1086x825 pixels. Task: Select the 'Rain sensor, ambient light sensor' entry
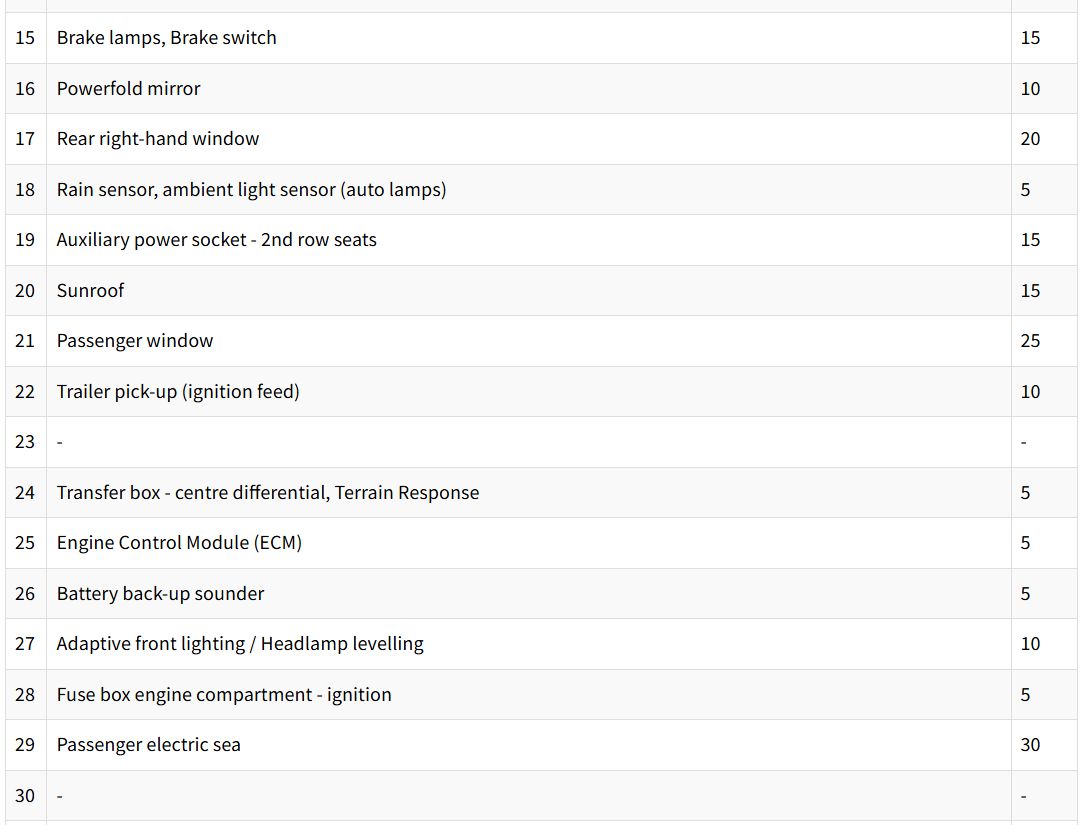coord(251,190)
